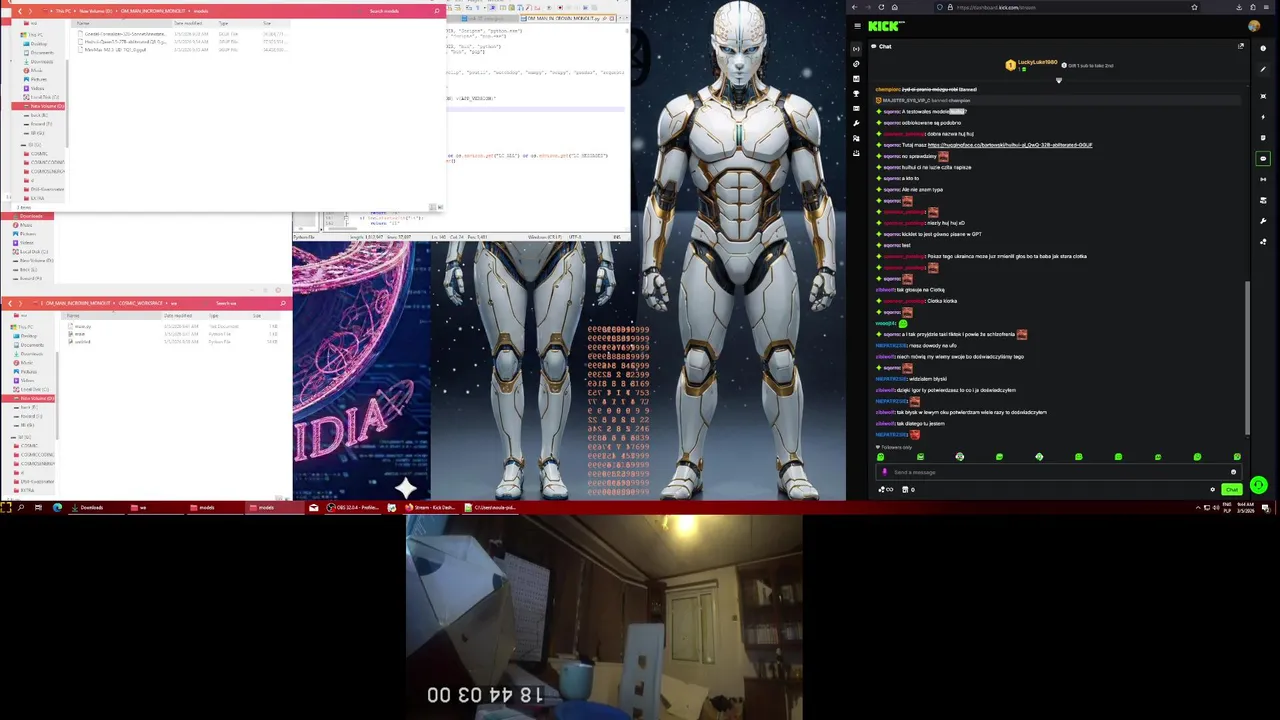Collapse the leaderboard arrow under LuckyLuke1980
This screenshot has width=1280, height=720.
(1059, 80)
